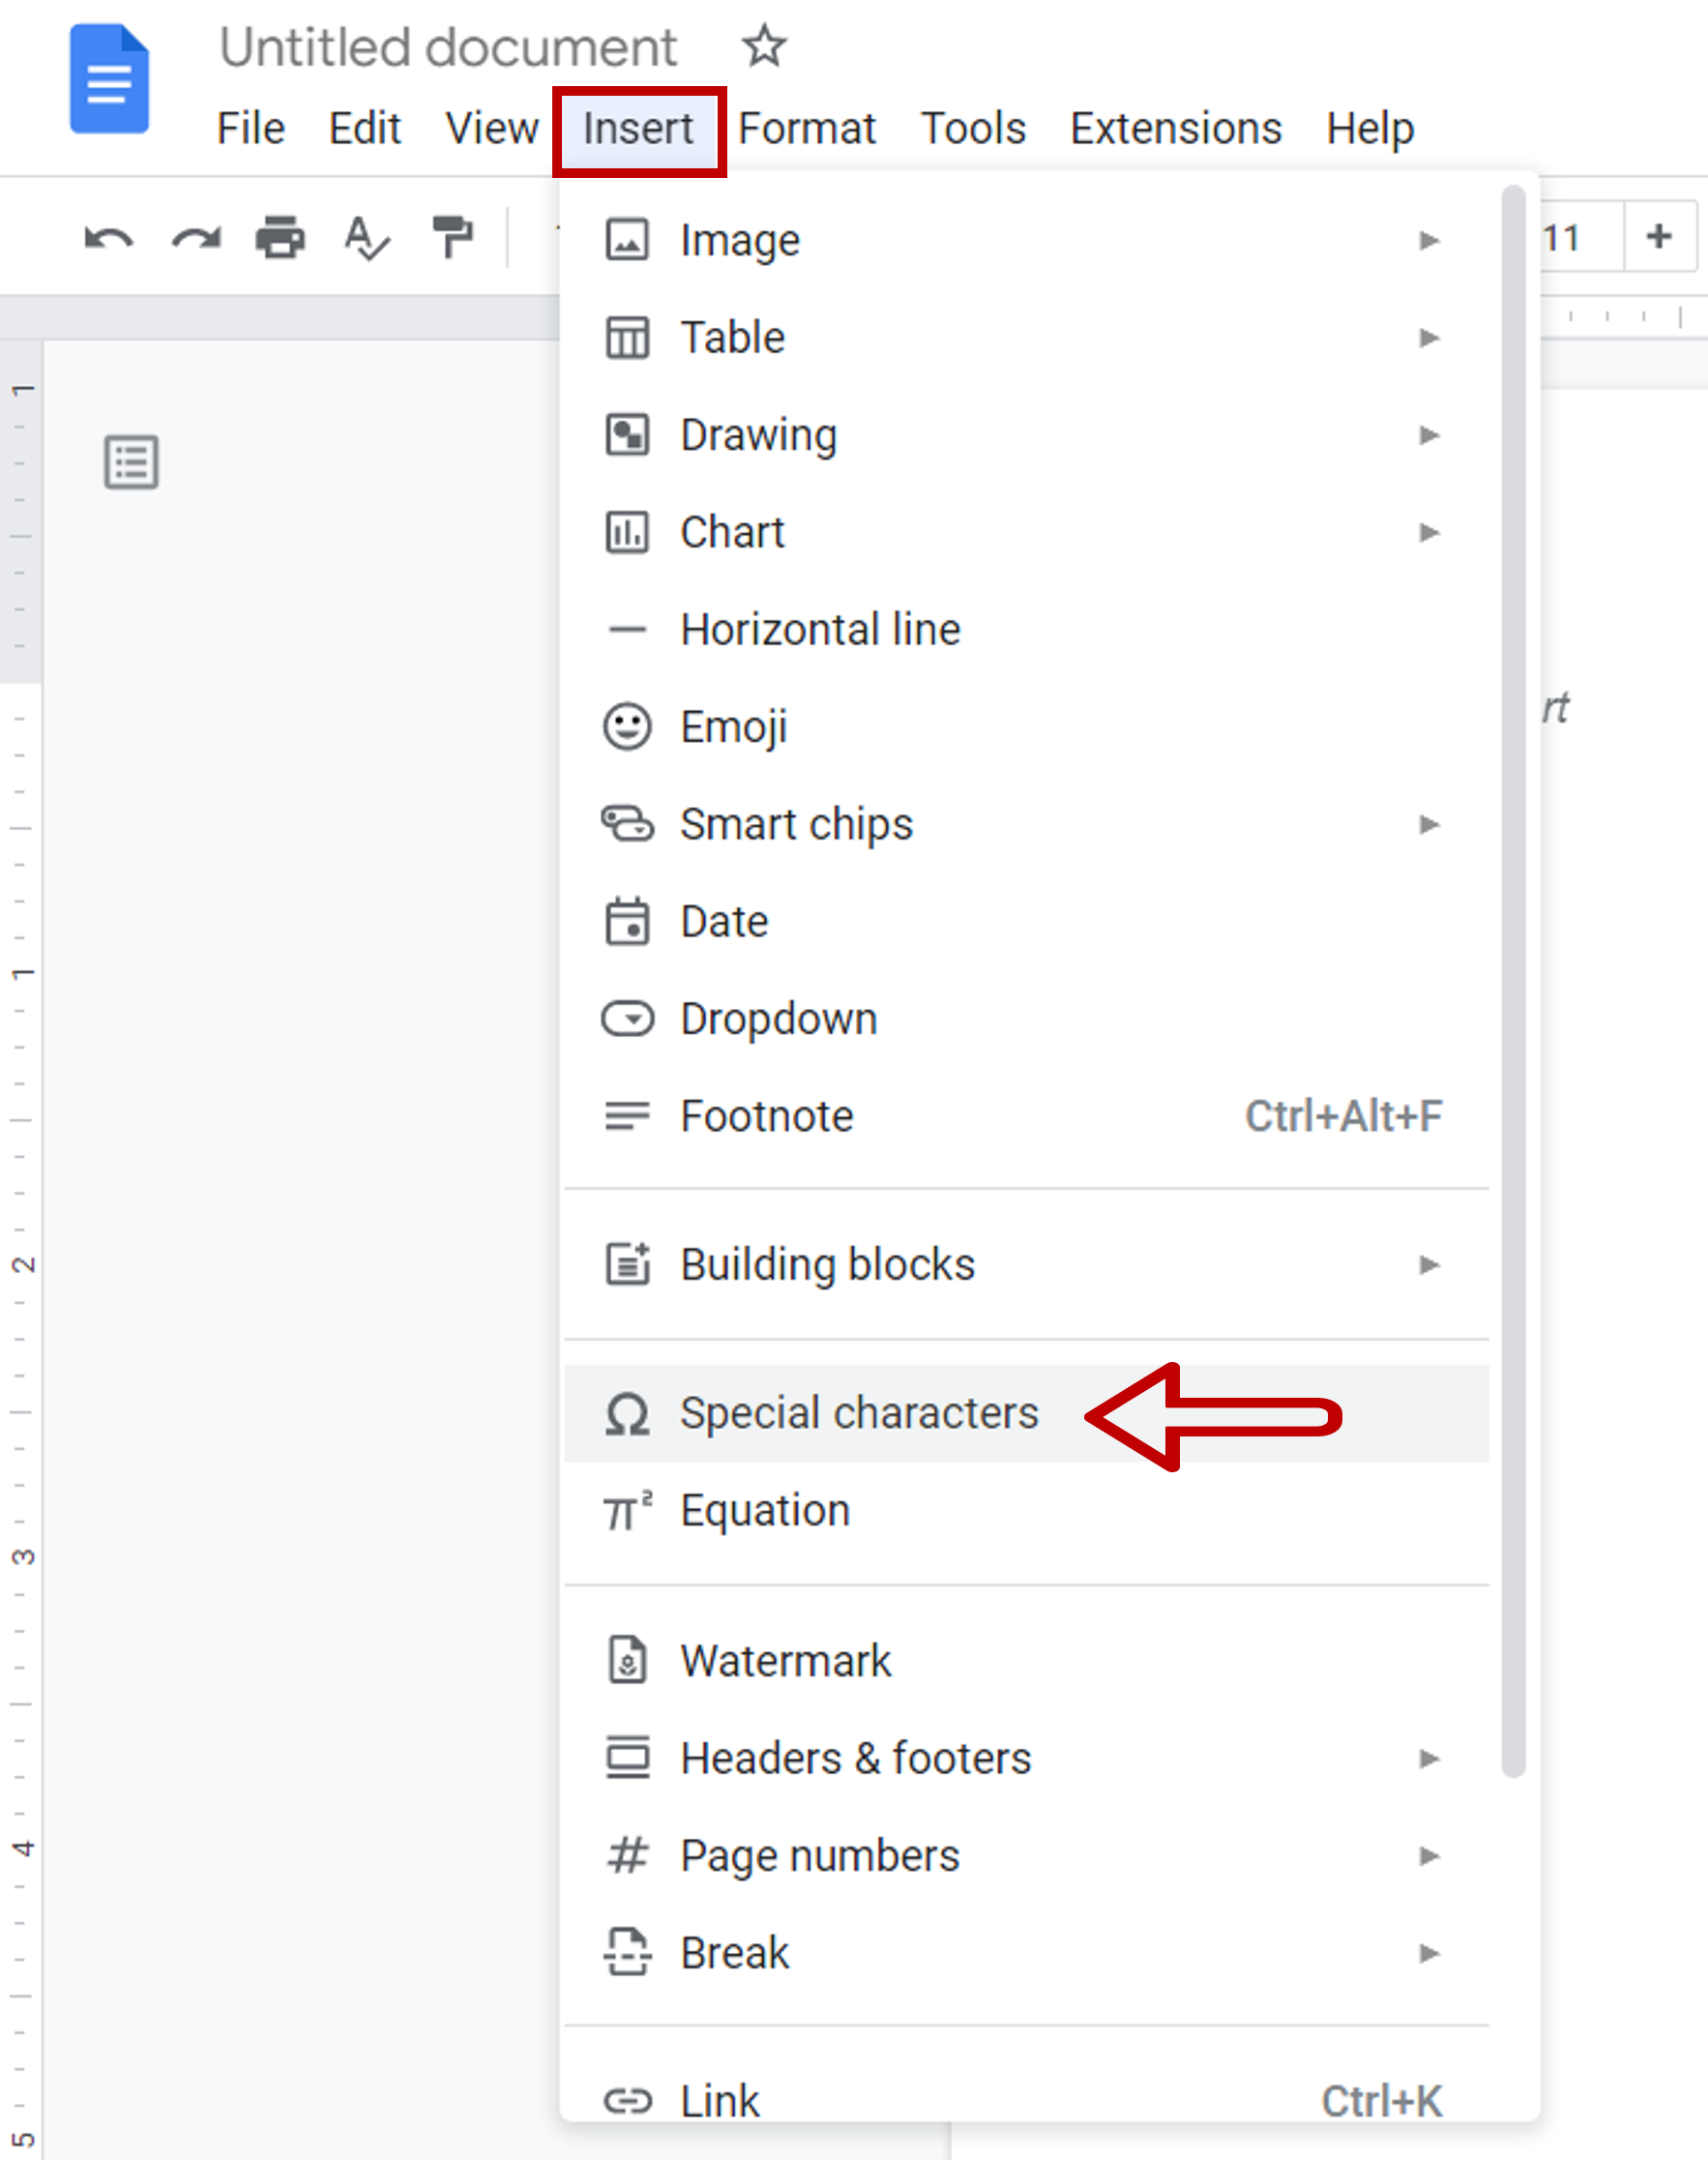This screenshot has height=2160, width=1708.
Task: Star the Untitled document
Action: tap(762, 46)
